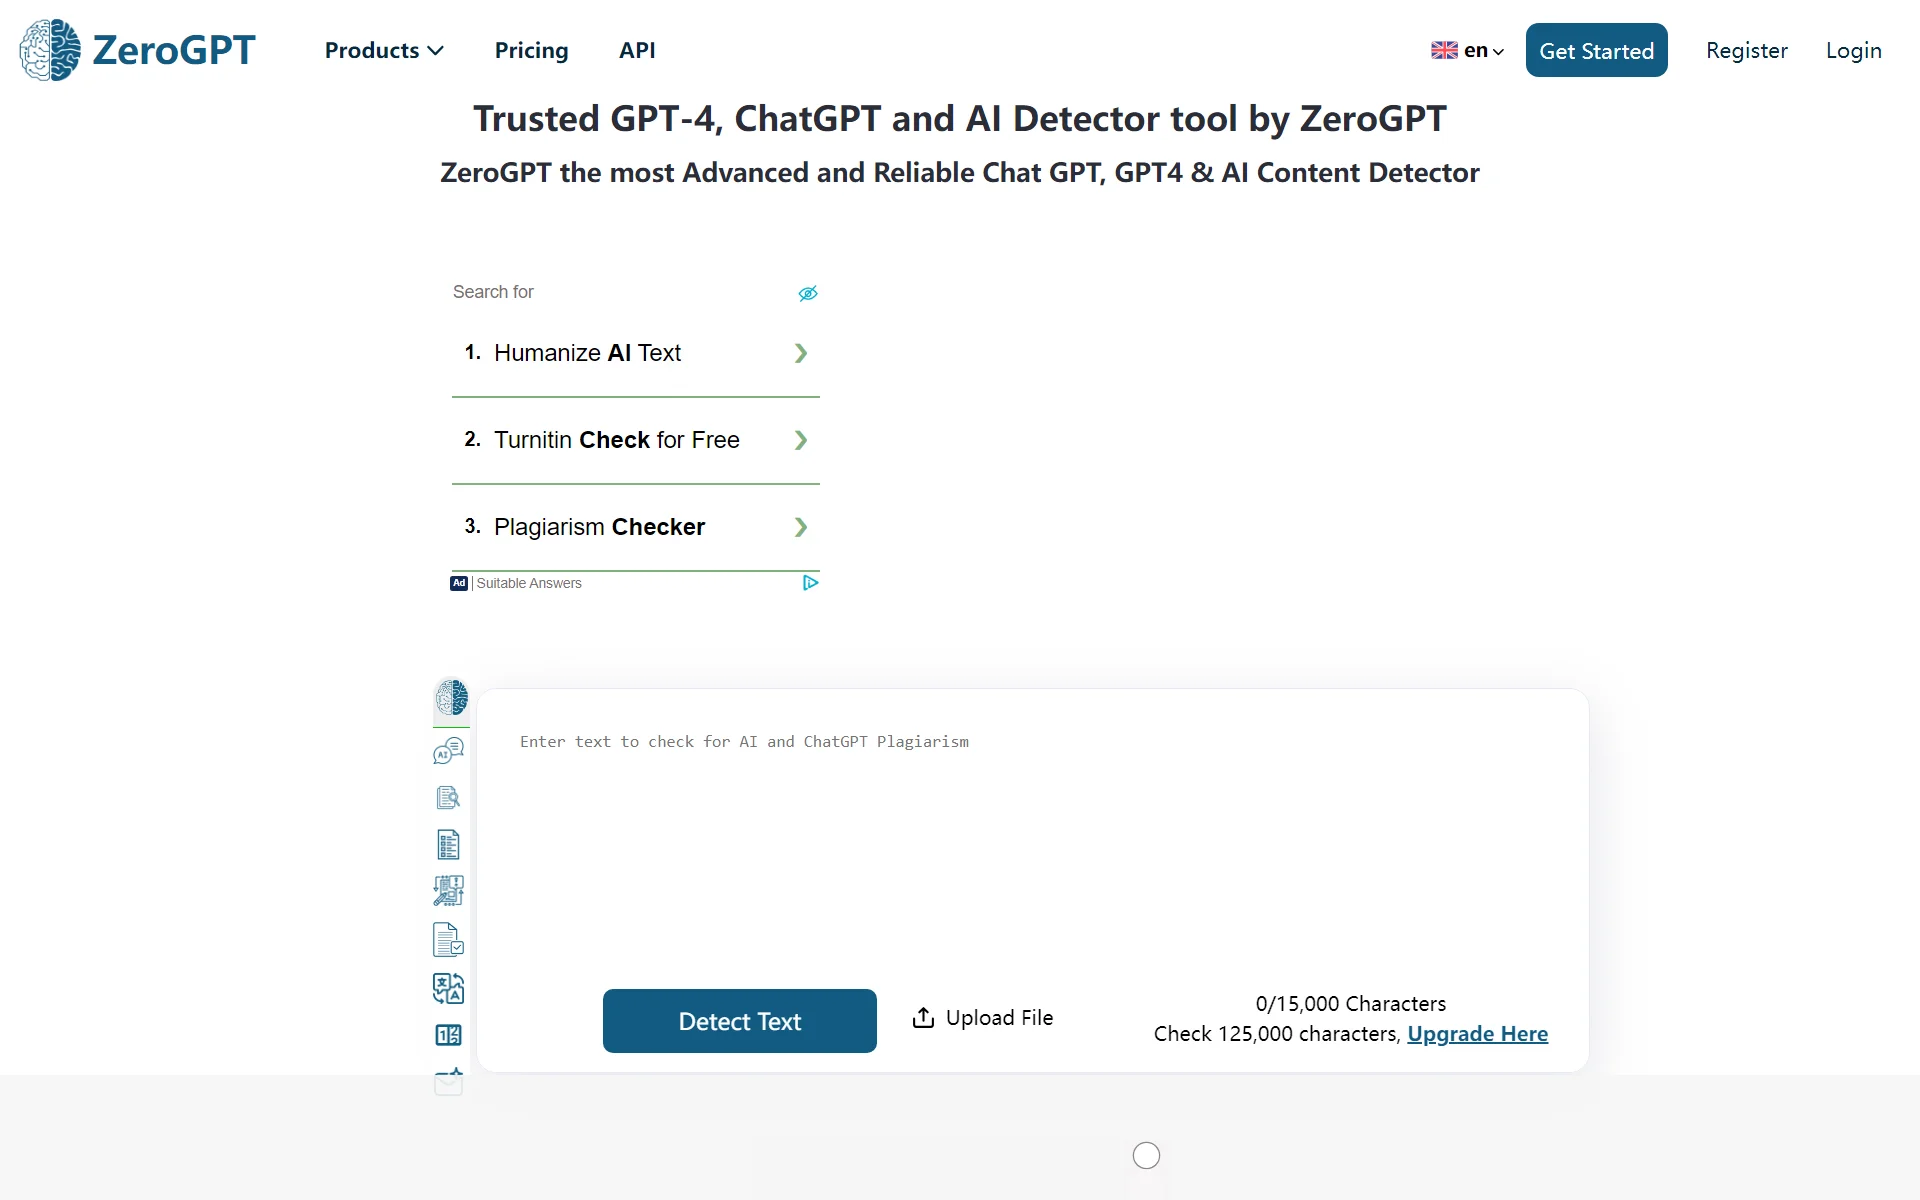
Task: Open the Pricing menu item
Action: tap(531, 50)
